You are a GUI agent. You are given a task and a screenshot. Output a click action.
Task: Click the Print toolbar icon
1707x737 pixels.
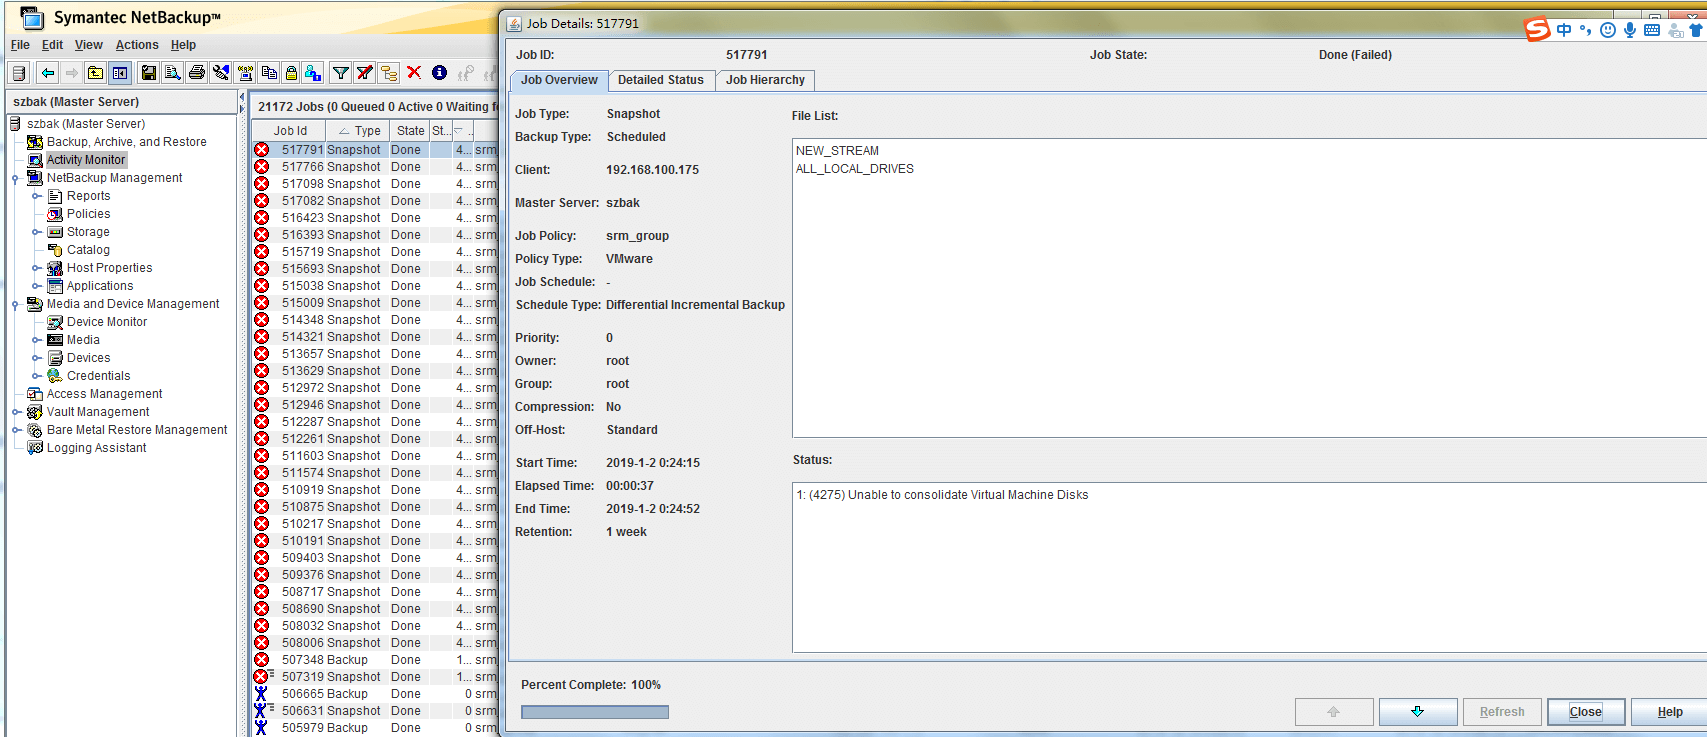197,73
